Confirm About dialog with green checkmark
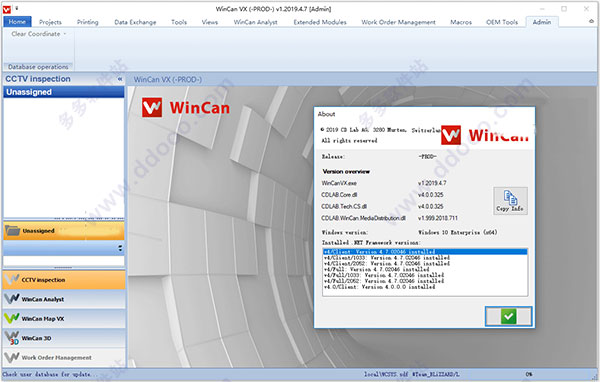The height and width of the screenshot is (382, 600). tap(509, 317)
